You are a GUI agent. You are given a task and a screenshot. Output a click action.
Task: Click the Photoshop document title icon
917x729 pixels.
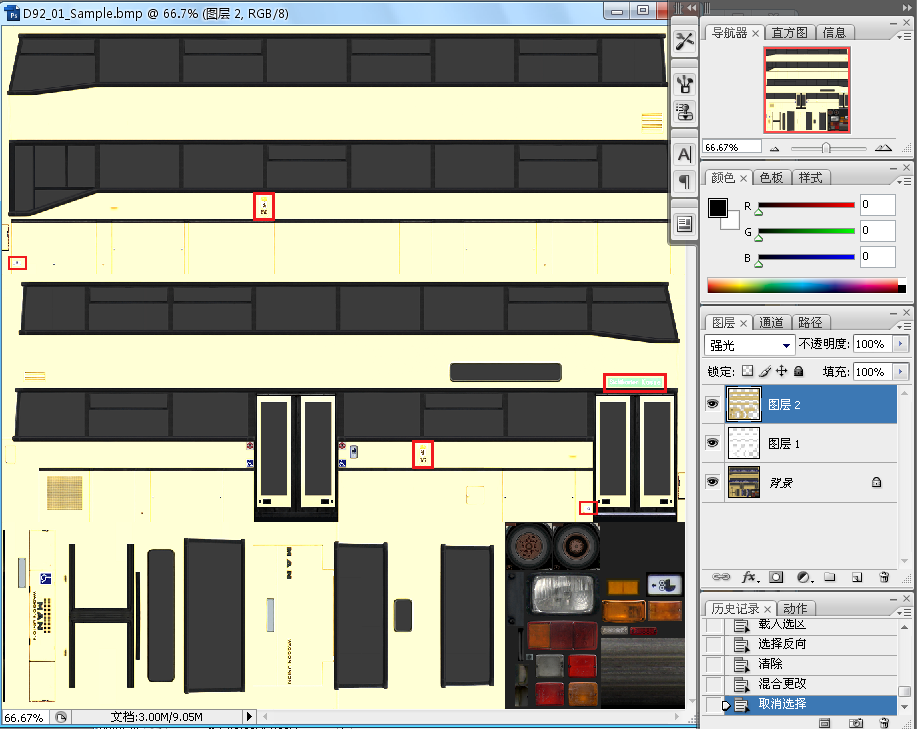click(x=12, y=13)
